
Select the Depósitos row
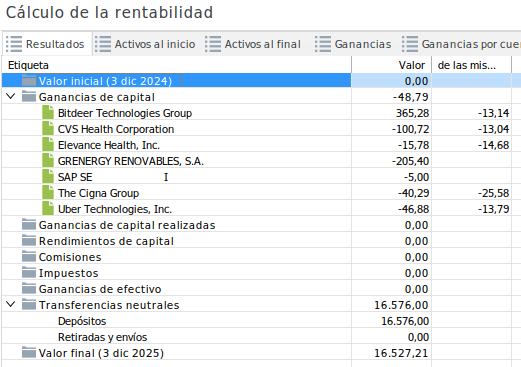(261, 321)
